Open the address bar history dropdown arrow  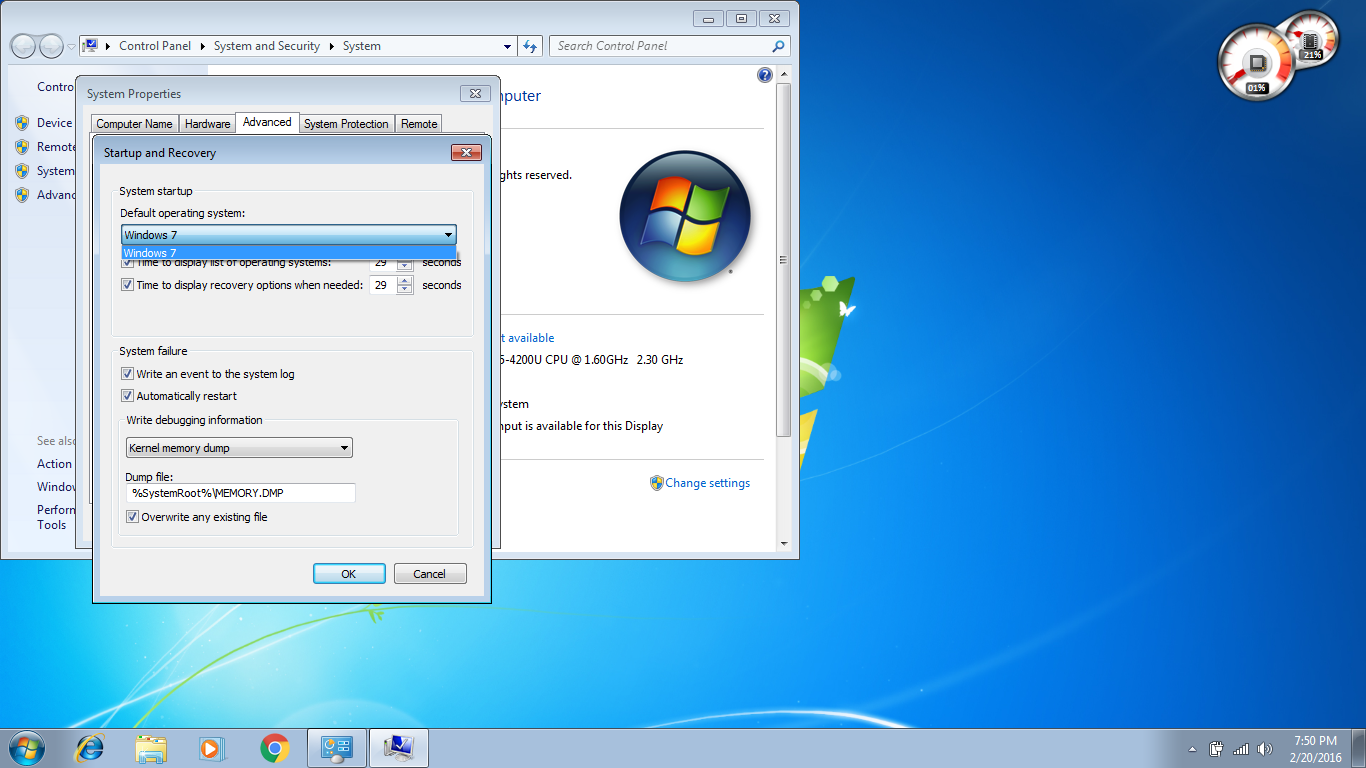pyautogui.click(x=508, y=46)
